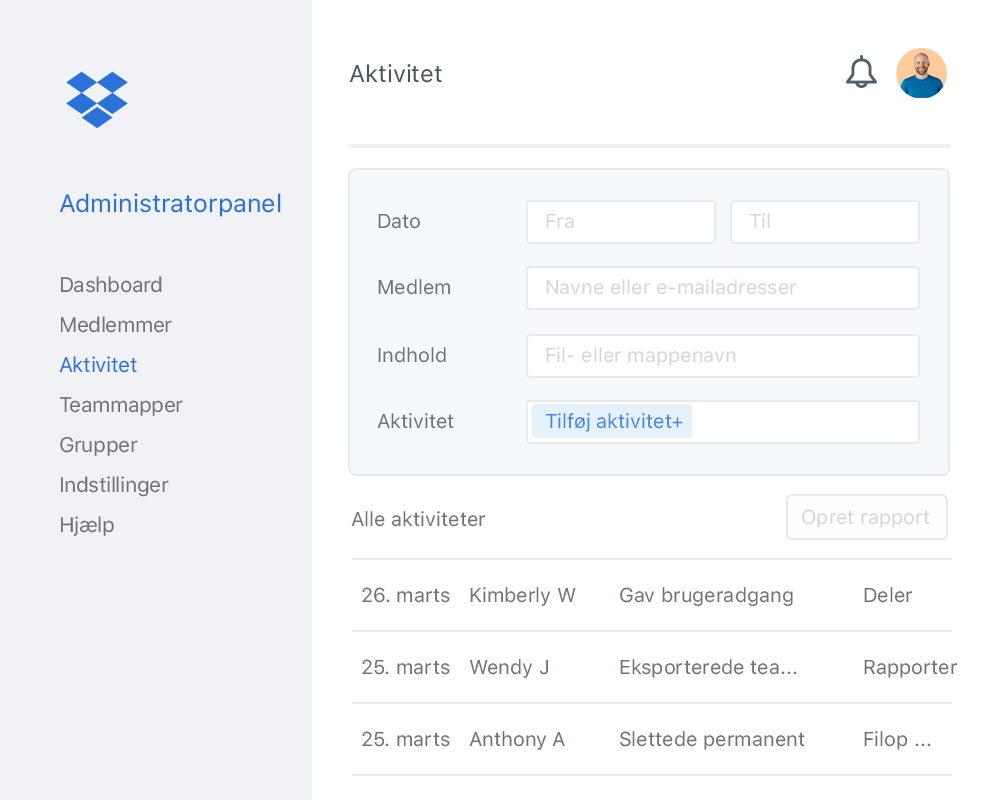Click the Fil- eller mappenavn field
Image resolution: width=990 pixels, height=800 pixels.
[x=723, y=356]
